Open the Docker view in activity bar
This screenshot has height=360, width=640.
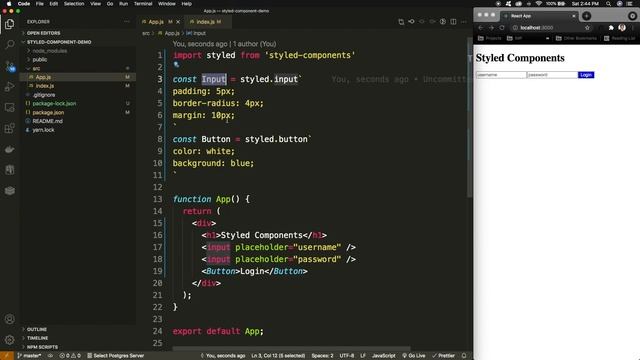click(9, 149)
